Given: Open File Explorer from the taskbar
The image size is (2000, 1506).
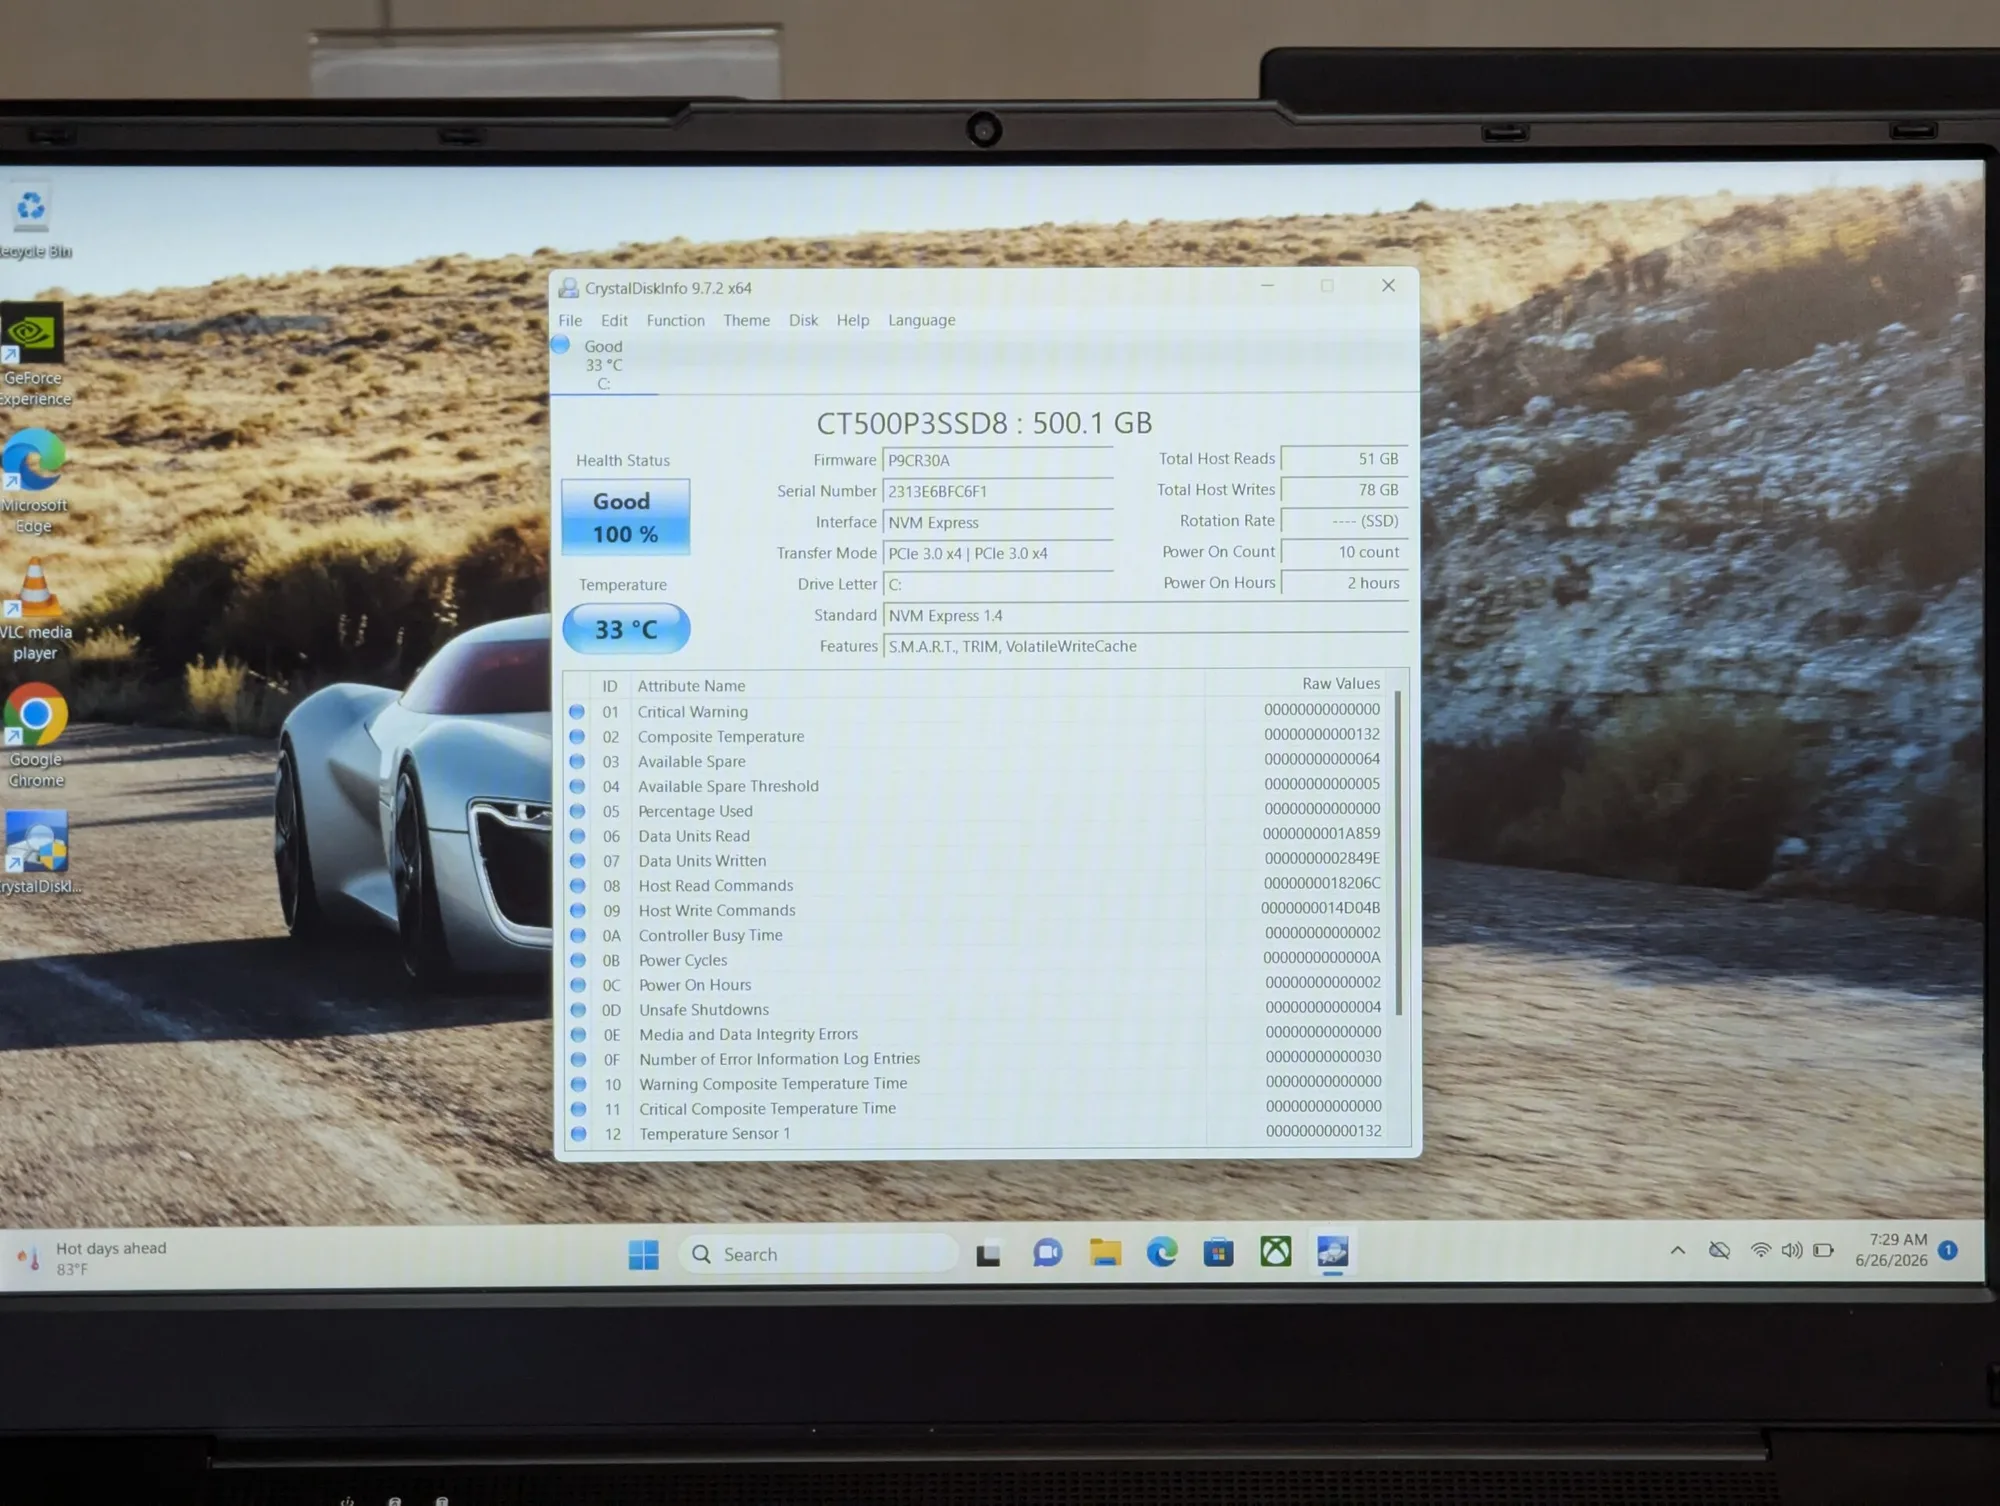Looking at the screenshot, I should pos(1105,1252).
